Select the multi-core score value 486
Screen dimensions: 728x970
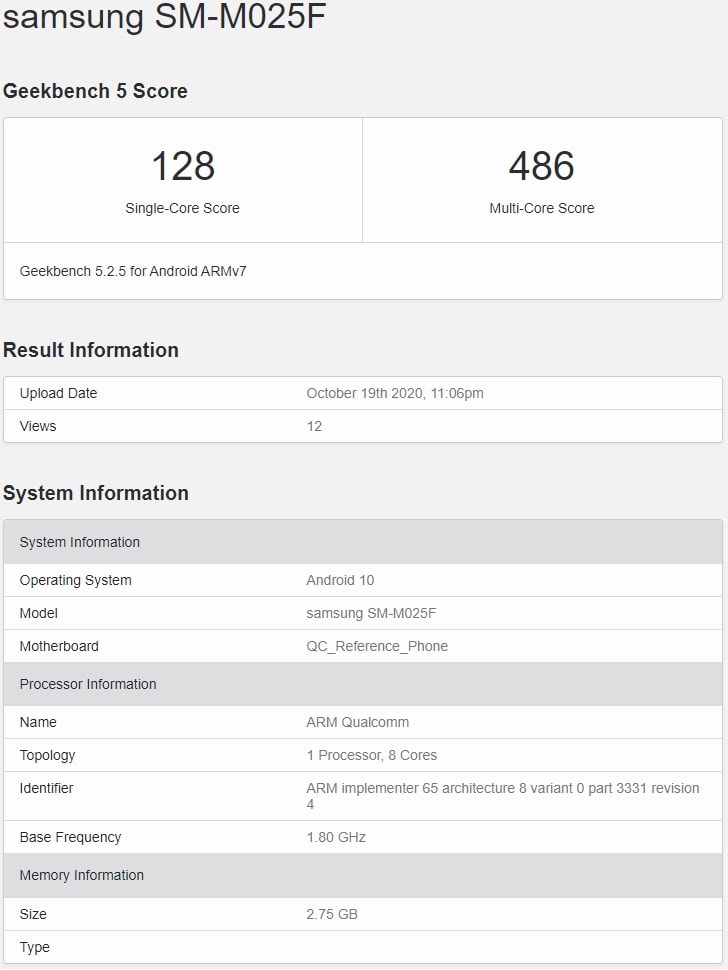pos(542,166)
